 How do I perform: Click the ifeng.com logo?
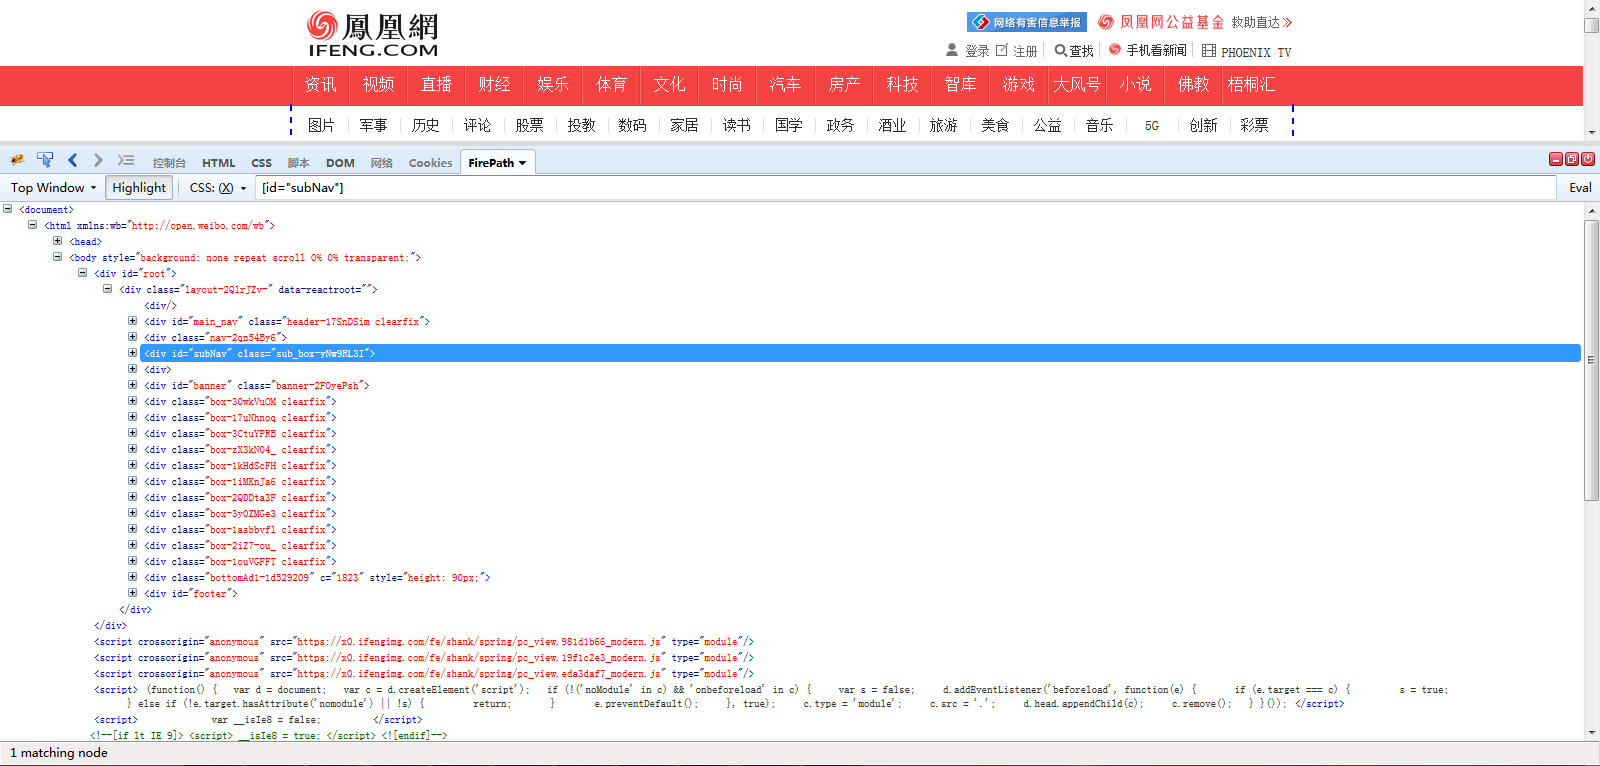[x=373, y=34]
